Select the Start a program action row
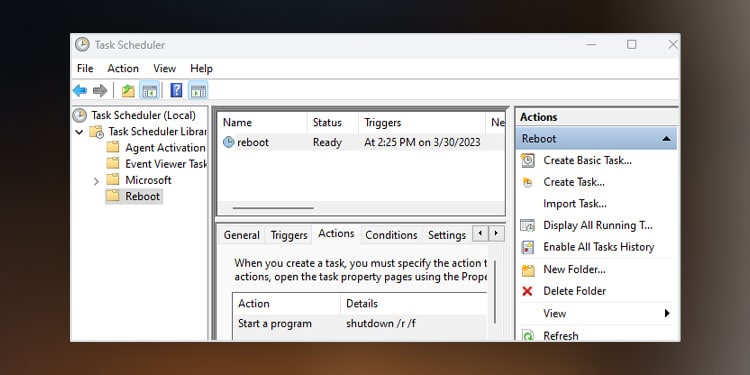 click(x=275, y=324)
